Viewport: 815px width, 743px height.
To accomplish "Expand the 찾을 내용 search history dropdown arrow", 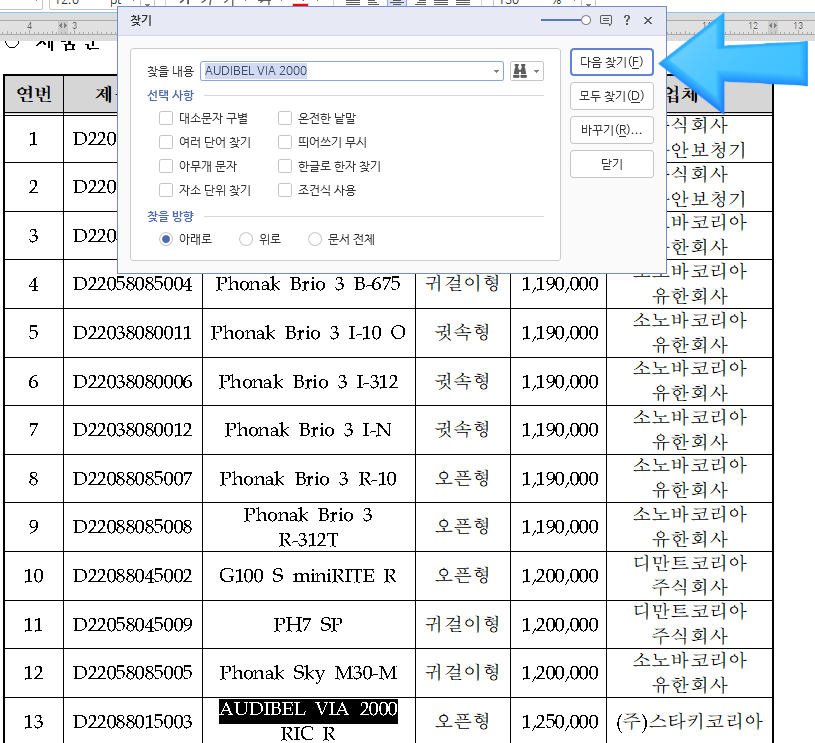I will pyautogui.click(x=497, y=71).
